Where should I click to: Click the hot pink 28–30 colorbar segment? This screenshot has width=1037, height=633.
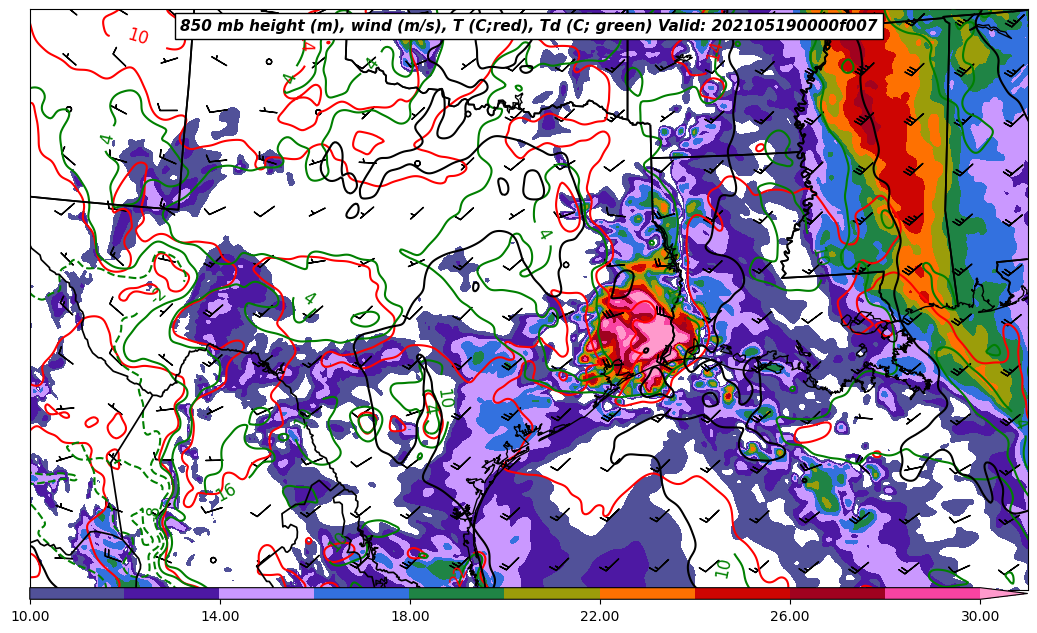pyautogui.click(x=931, y=593)
